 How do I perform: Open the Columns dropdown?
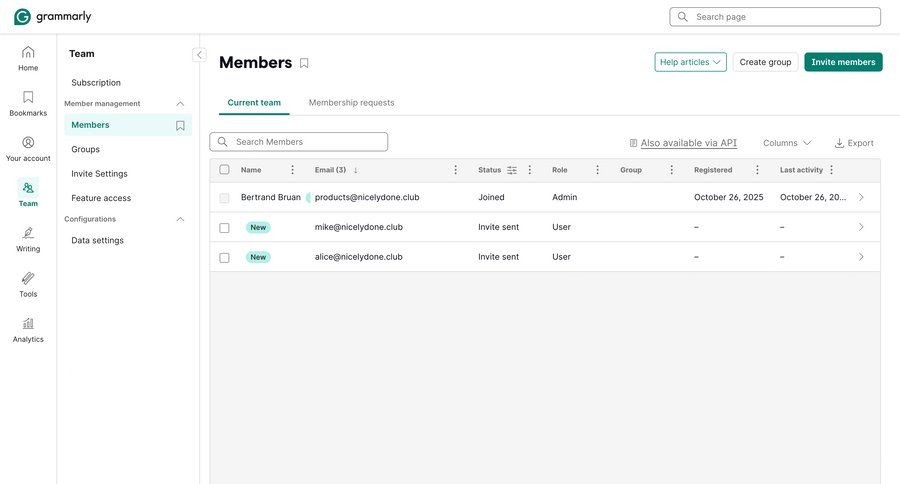point(786,143)
